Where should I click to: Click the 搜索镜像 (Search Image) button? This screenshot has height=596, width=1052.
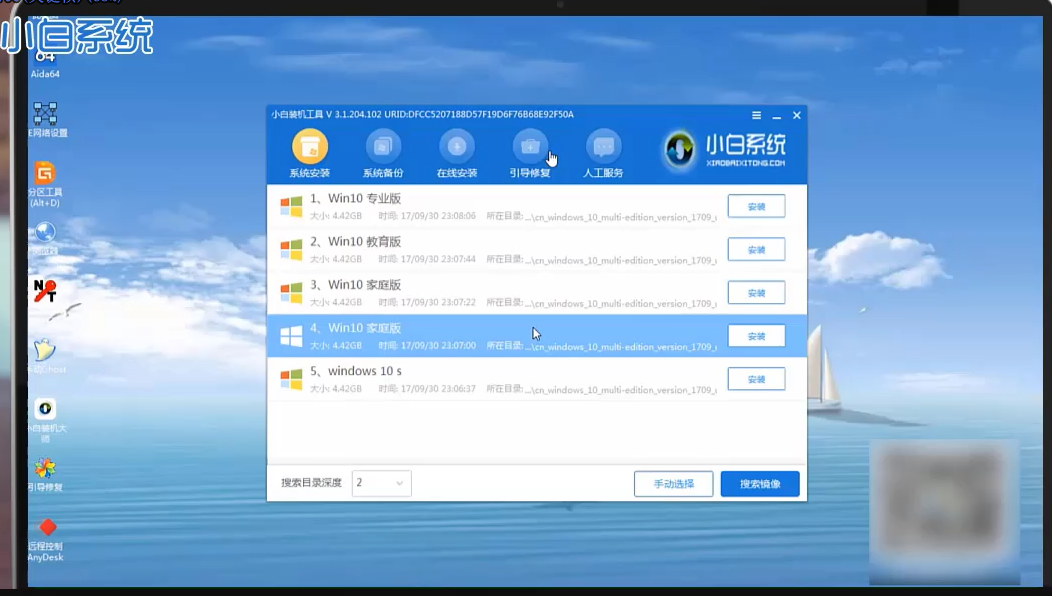760,483
